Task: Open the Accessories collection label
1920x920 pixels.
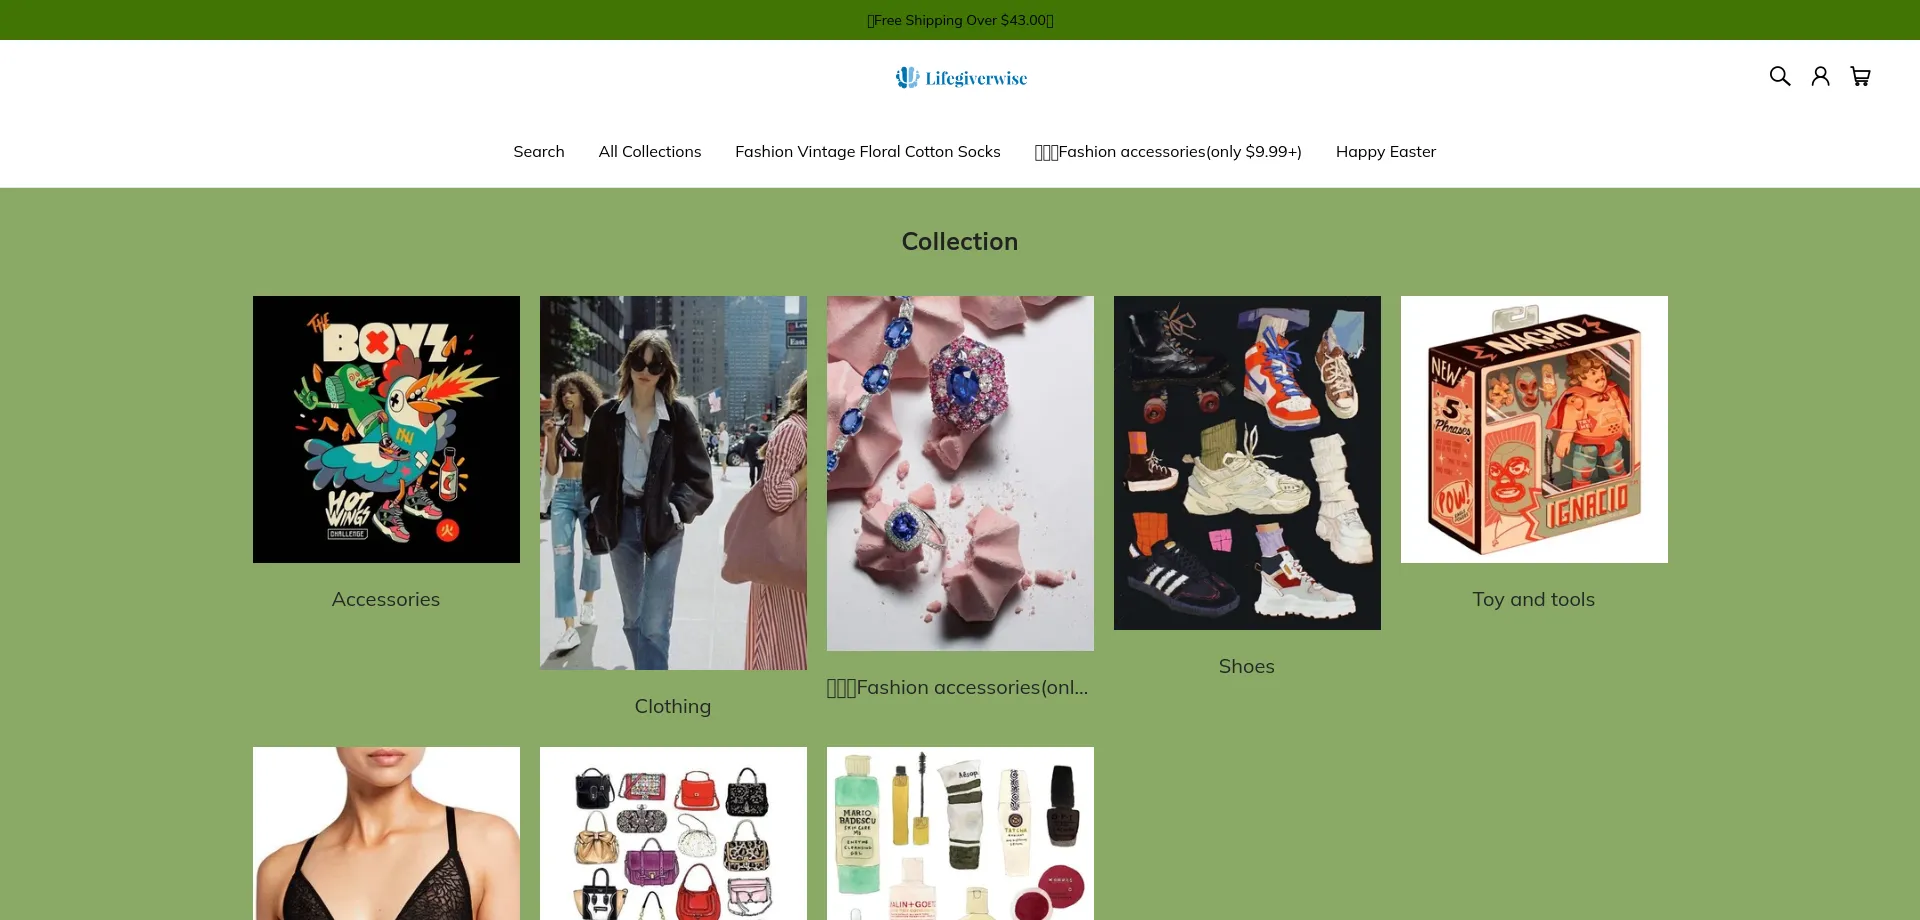Action: (386, 599)
